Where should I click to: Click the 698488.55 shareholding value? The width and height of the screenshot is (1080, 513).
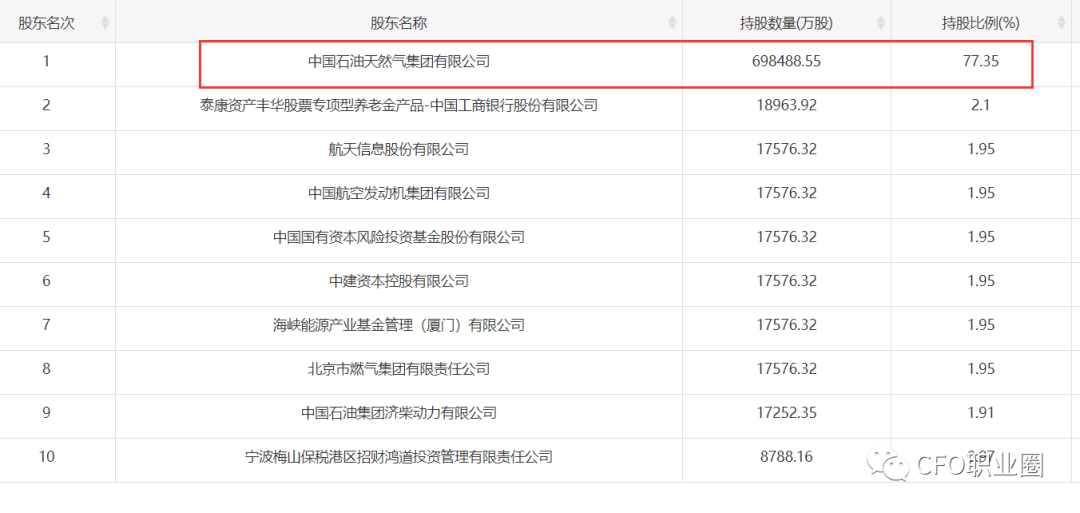pyautogui.click(x=786, y=61)
